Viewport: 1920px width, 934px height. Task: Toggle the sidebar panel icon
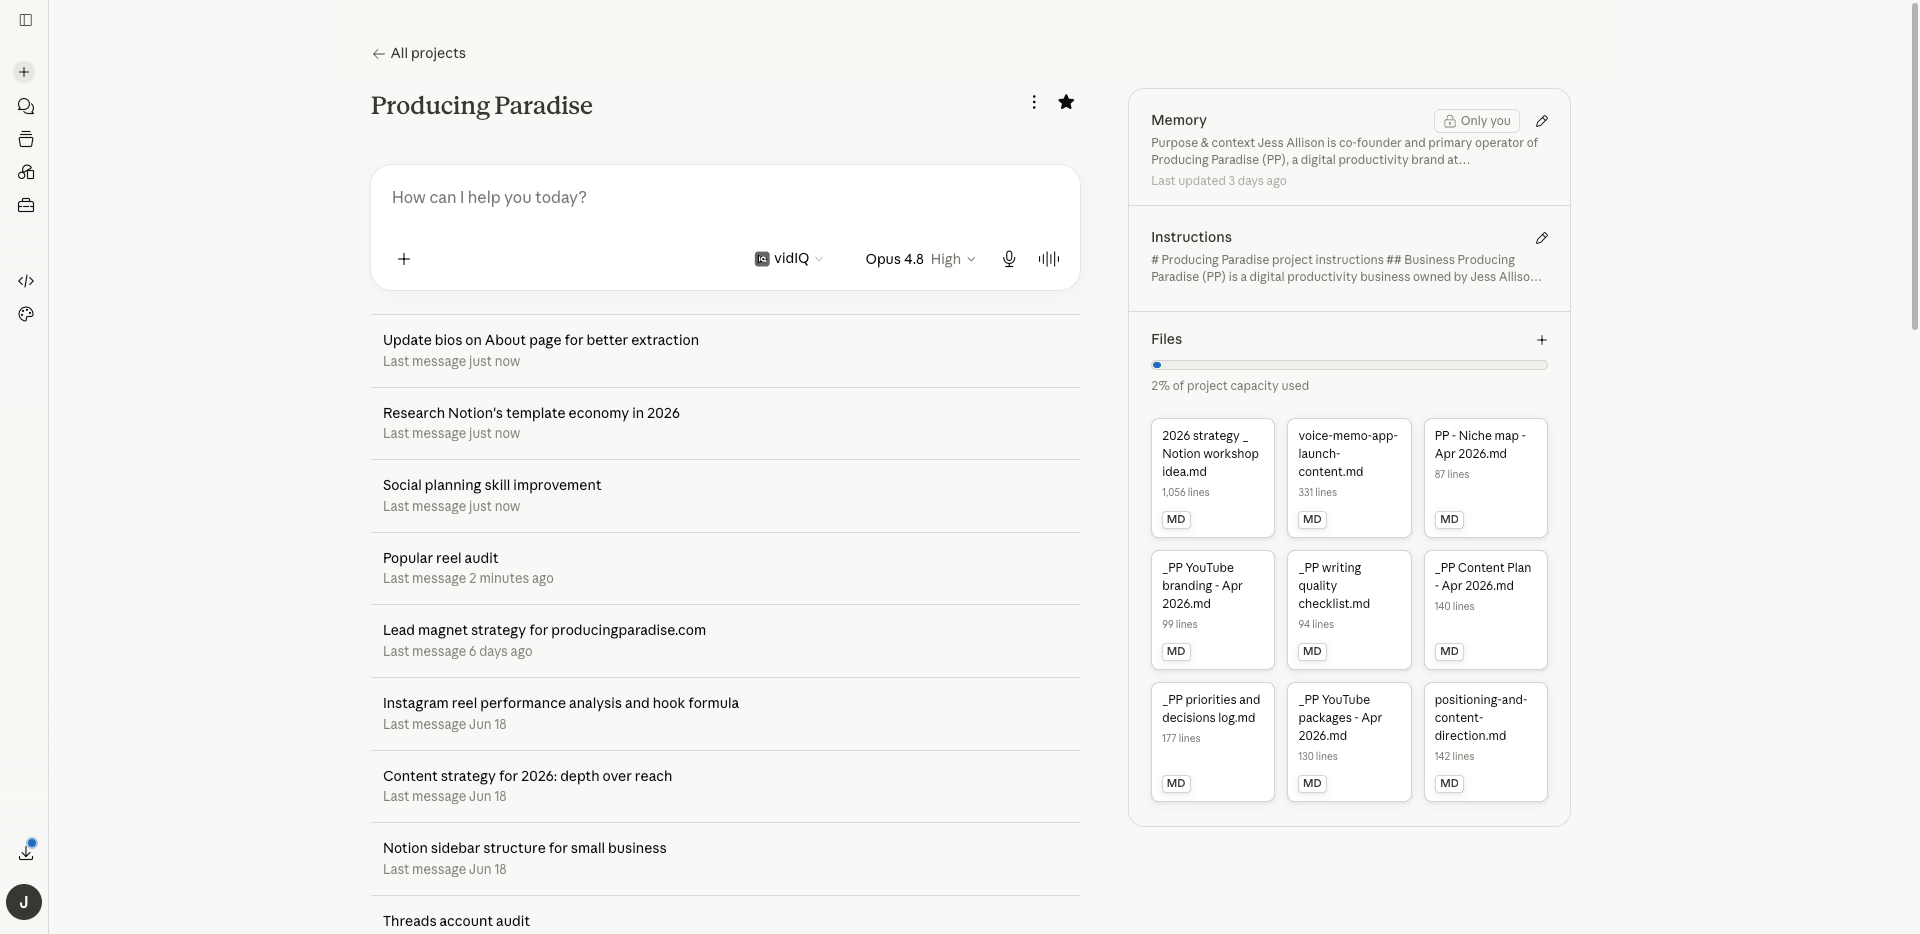click(26, 20)
